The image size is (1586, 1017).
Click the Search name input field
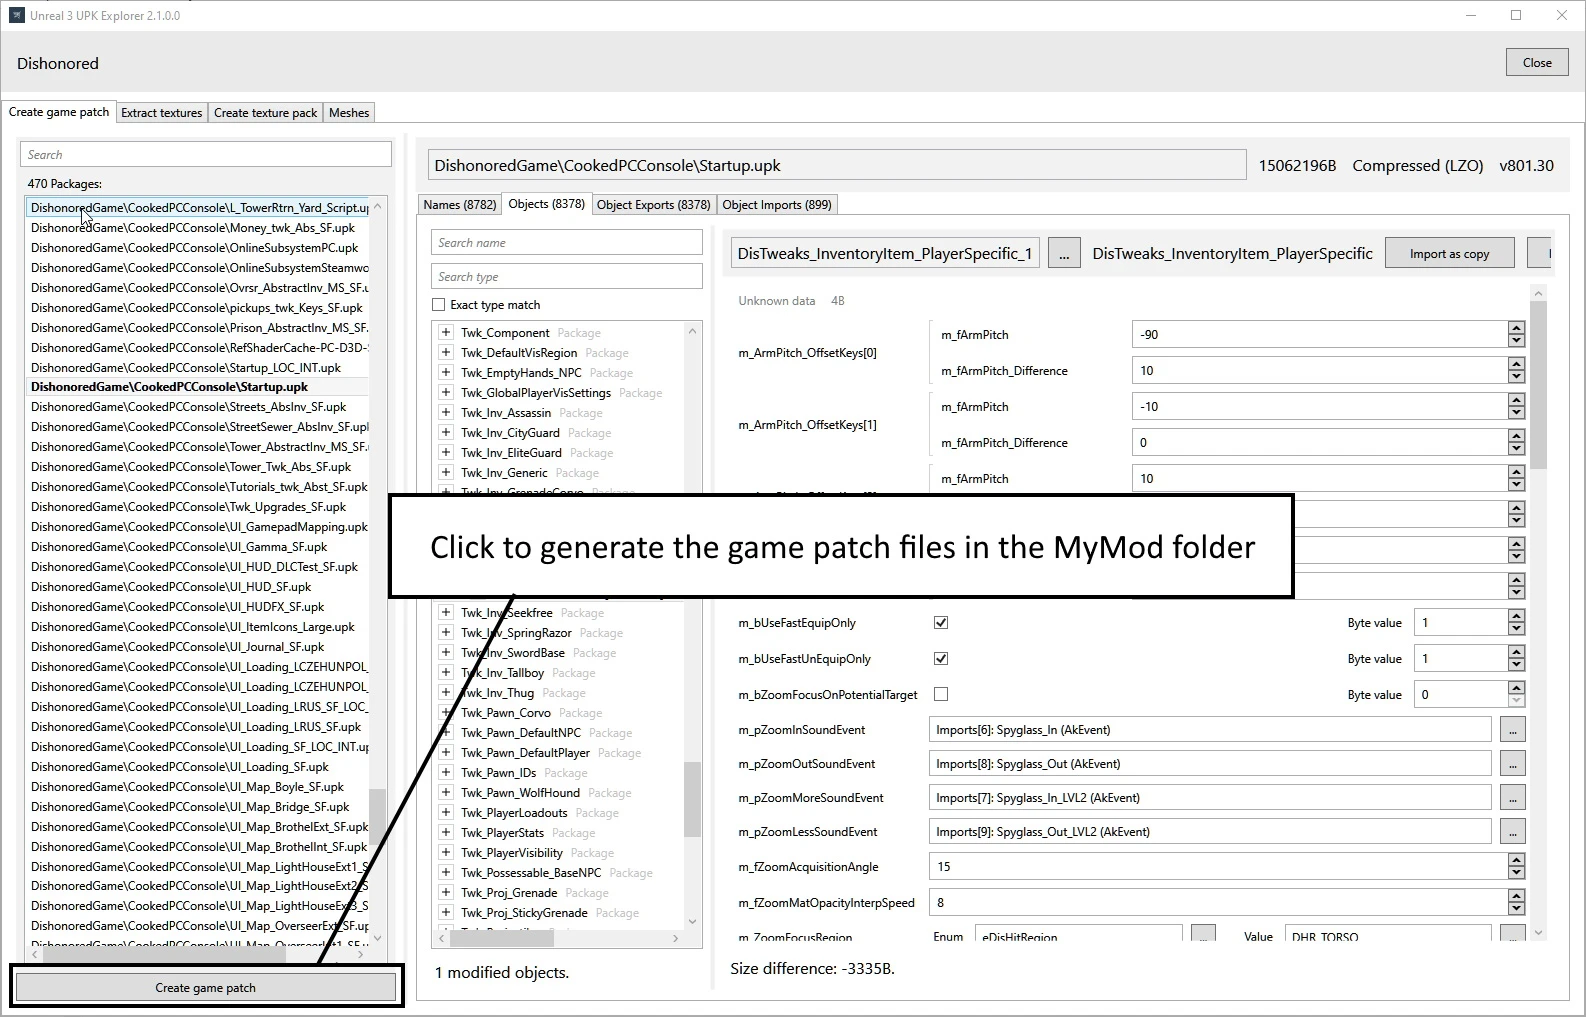[x=567, y=243]
